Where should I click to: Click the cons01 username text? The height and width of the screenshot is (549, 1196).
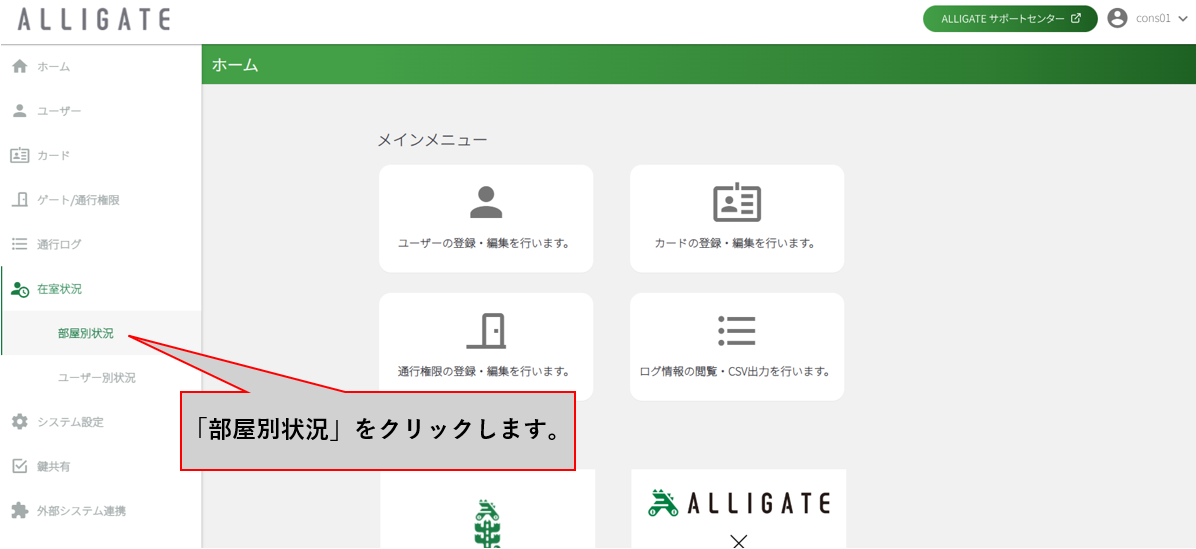[1153, 19]
